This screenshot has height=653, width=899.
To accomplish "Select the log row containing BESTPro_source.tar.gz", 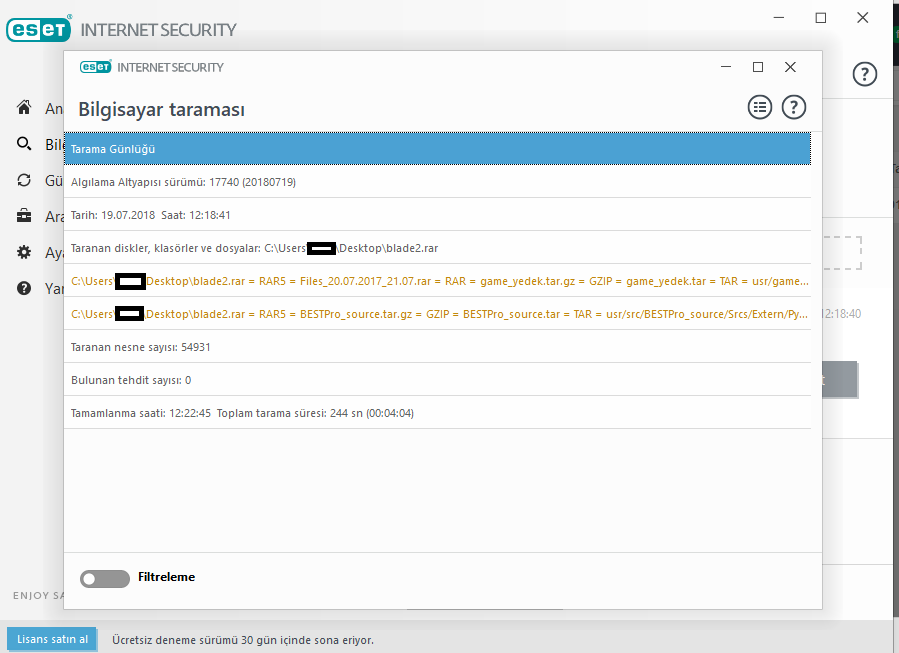I will tap(437, 314).
